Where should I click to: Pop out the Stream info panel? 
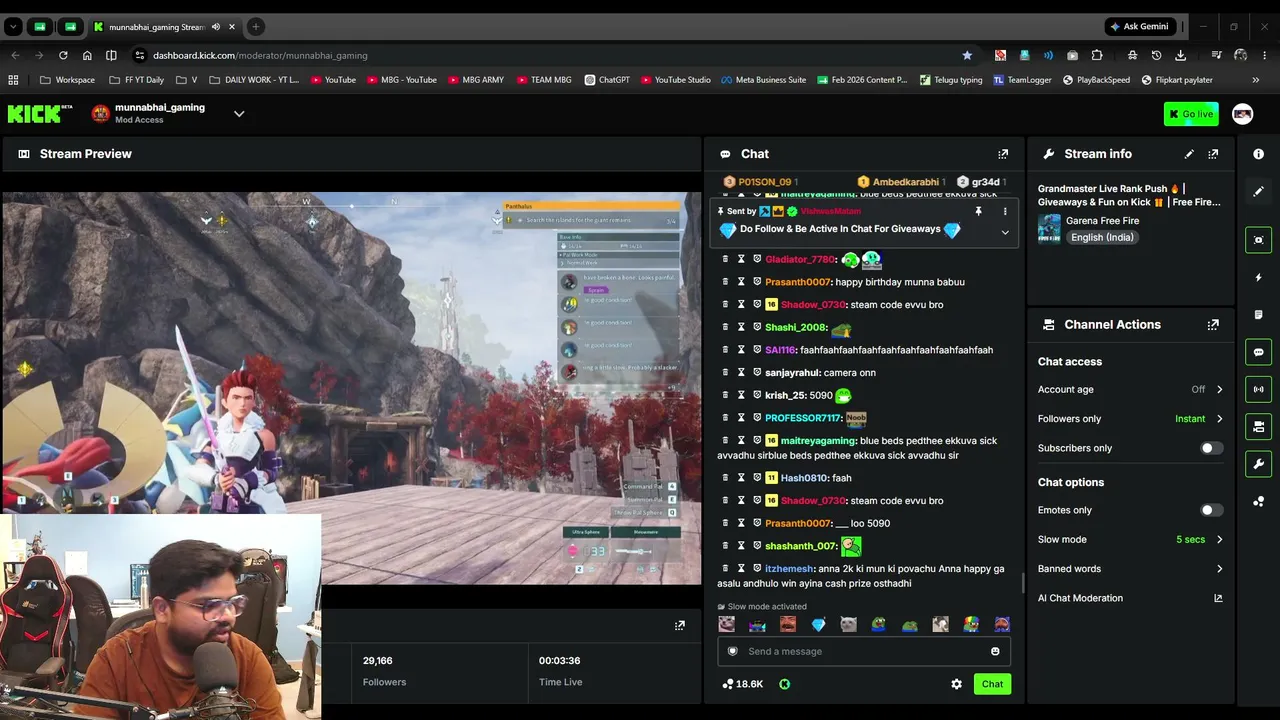tap(1213, 154)
